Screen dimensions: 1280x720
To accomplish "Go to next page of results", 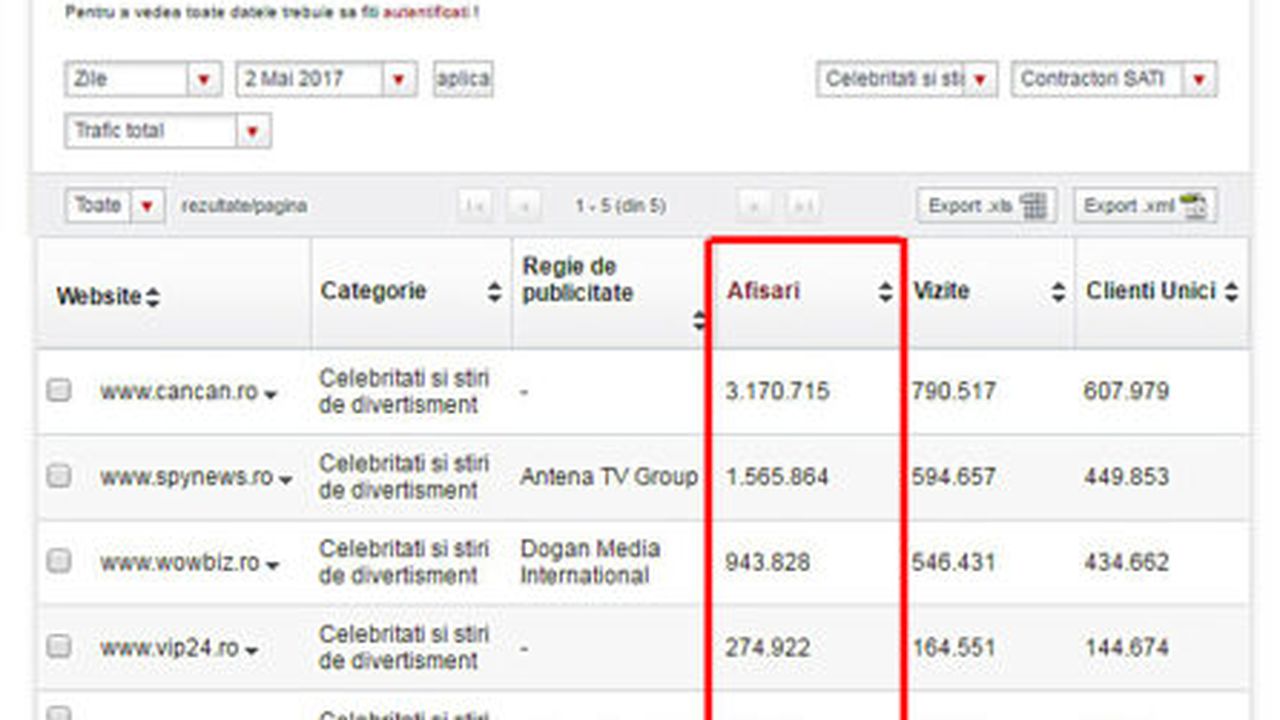I will tap(754, 206).
